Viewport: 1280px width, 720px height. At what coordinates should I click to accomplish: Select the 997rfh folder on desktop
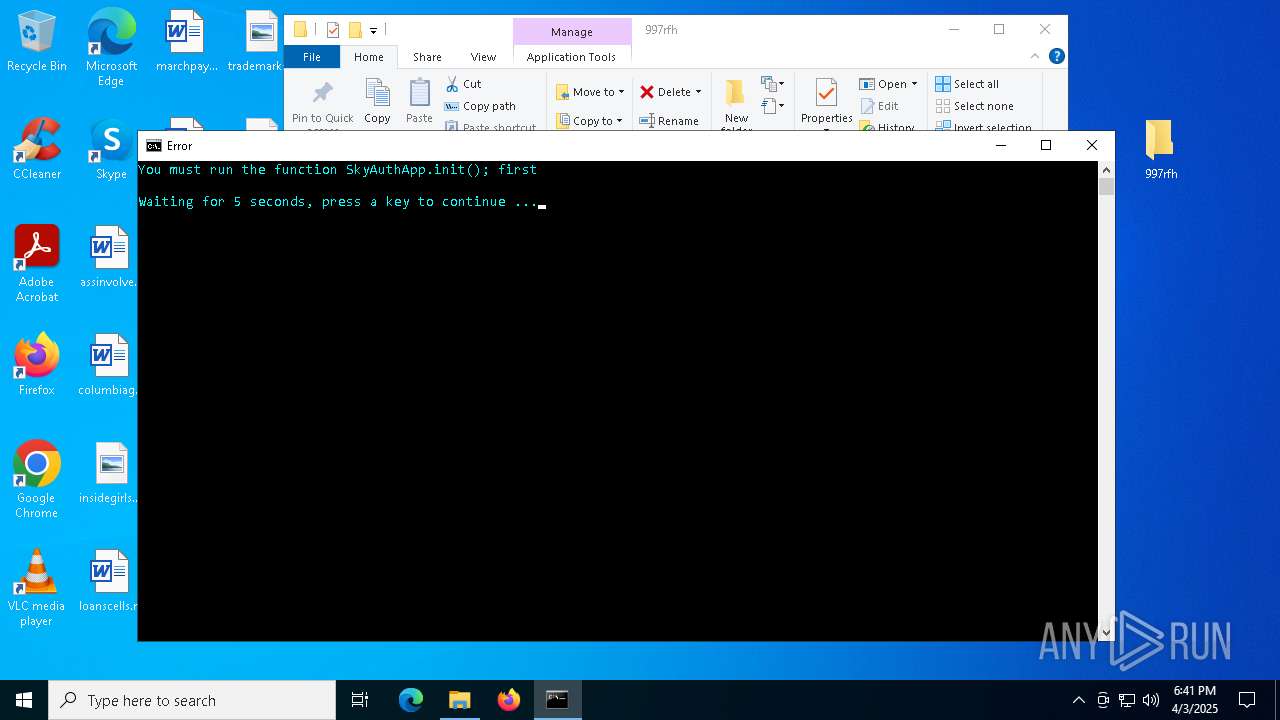point(1160,150)
